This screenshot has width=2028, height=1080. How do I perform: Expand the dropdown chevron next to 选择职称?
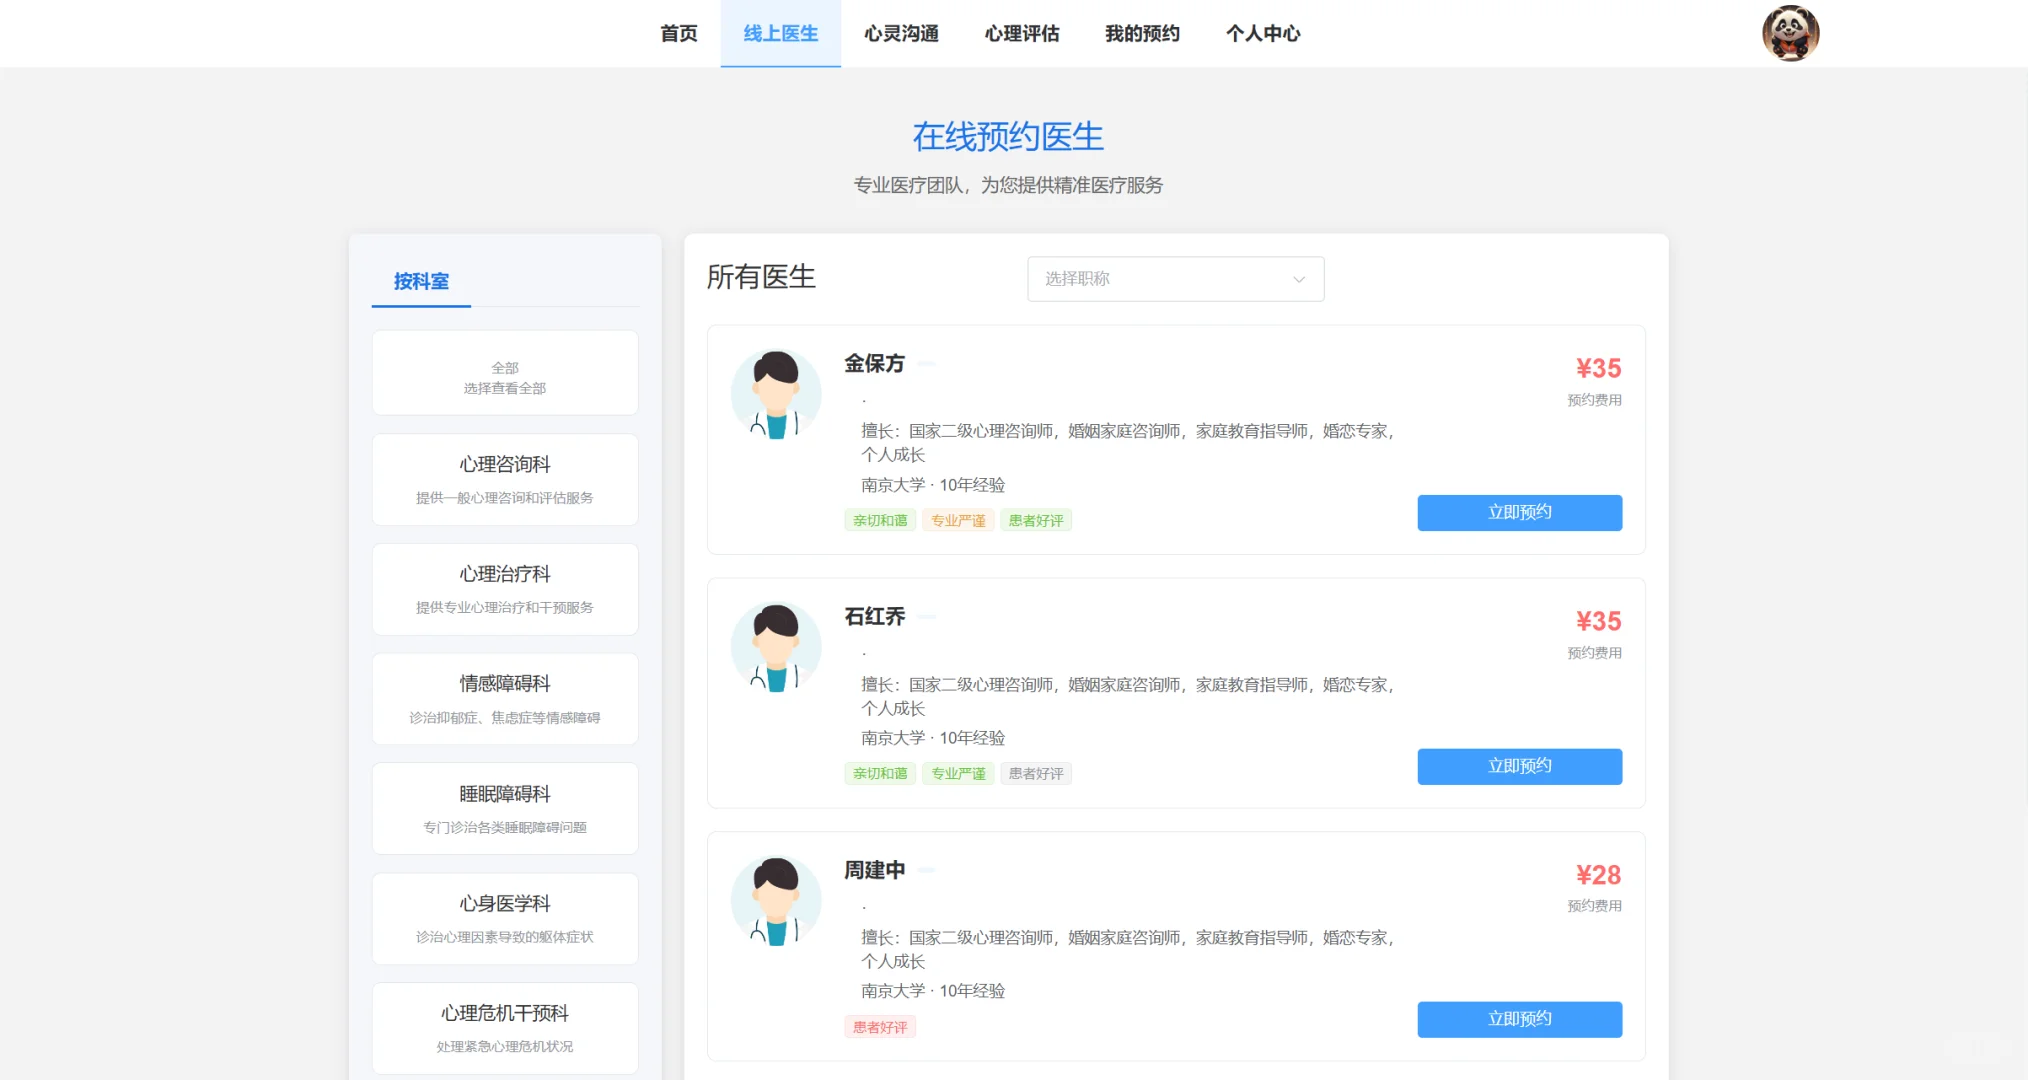(x=1297, y=279)
